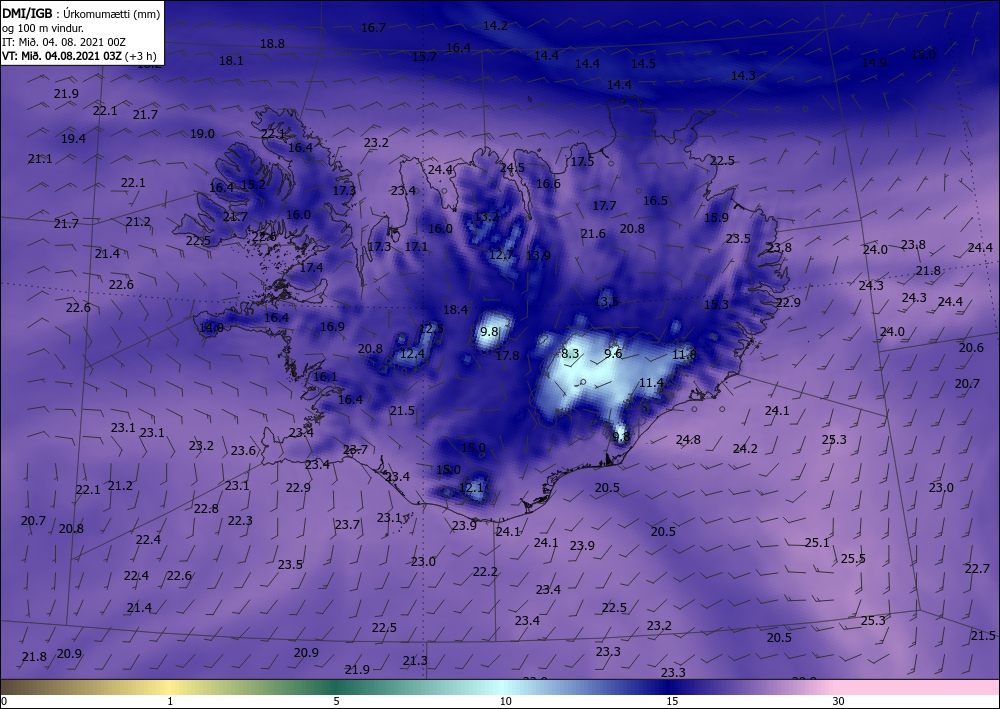Click the 9.6 value over the ice cap
Image resolution: width=1000 pixels, height=709 pixels.
tap(613, 353)
